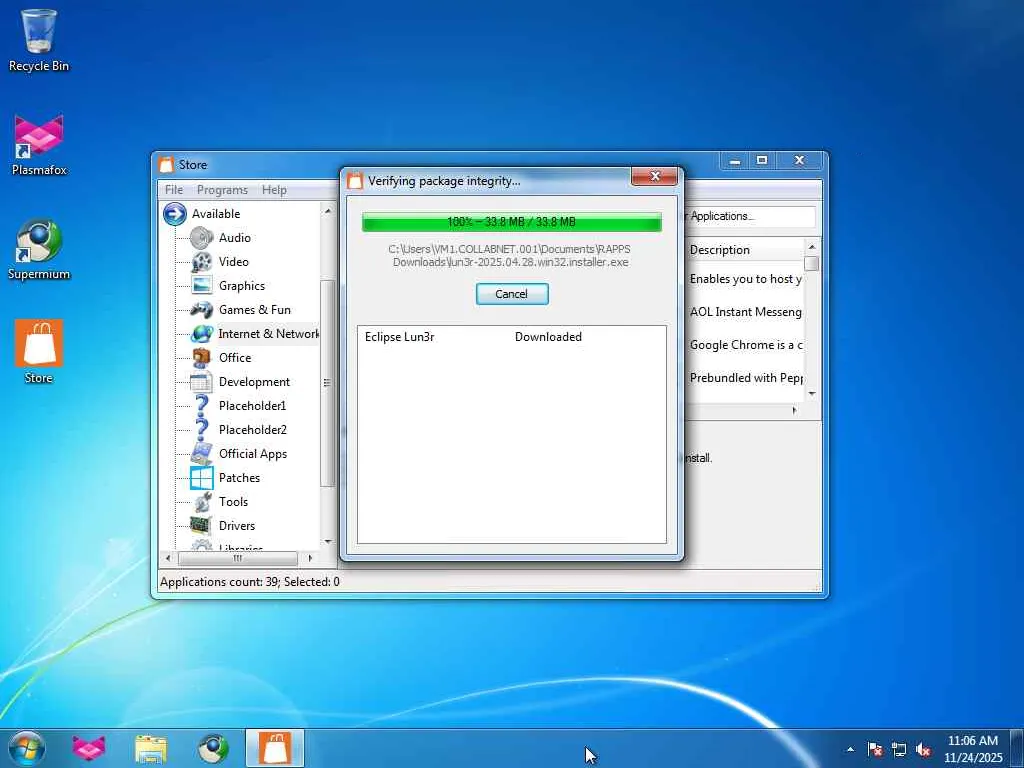Screen dimensions: 1024x768
Task: Click the network tray icon
Action: 899,749
